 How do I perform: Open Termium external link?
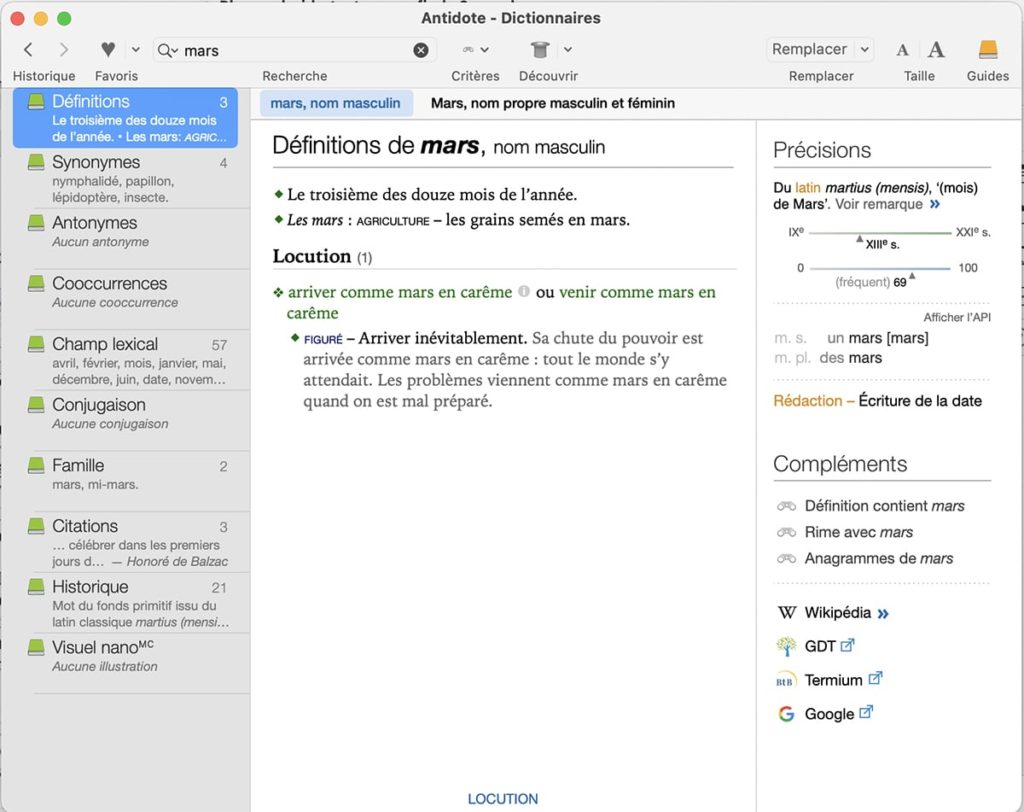[842, 680]
